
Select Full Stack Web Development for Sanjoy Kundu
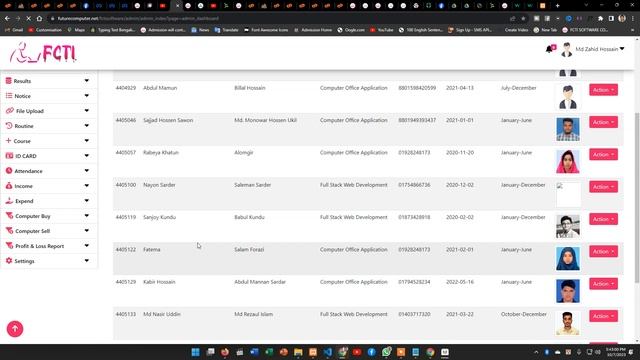click(x=353, y=217)
